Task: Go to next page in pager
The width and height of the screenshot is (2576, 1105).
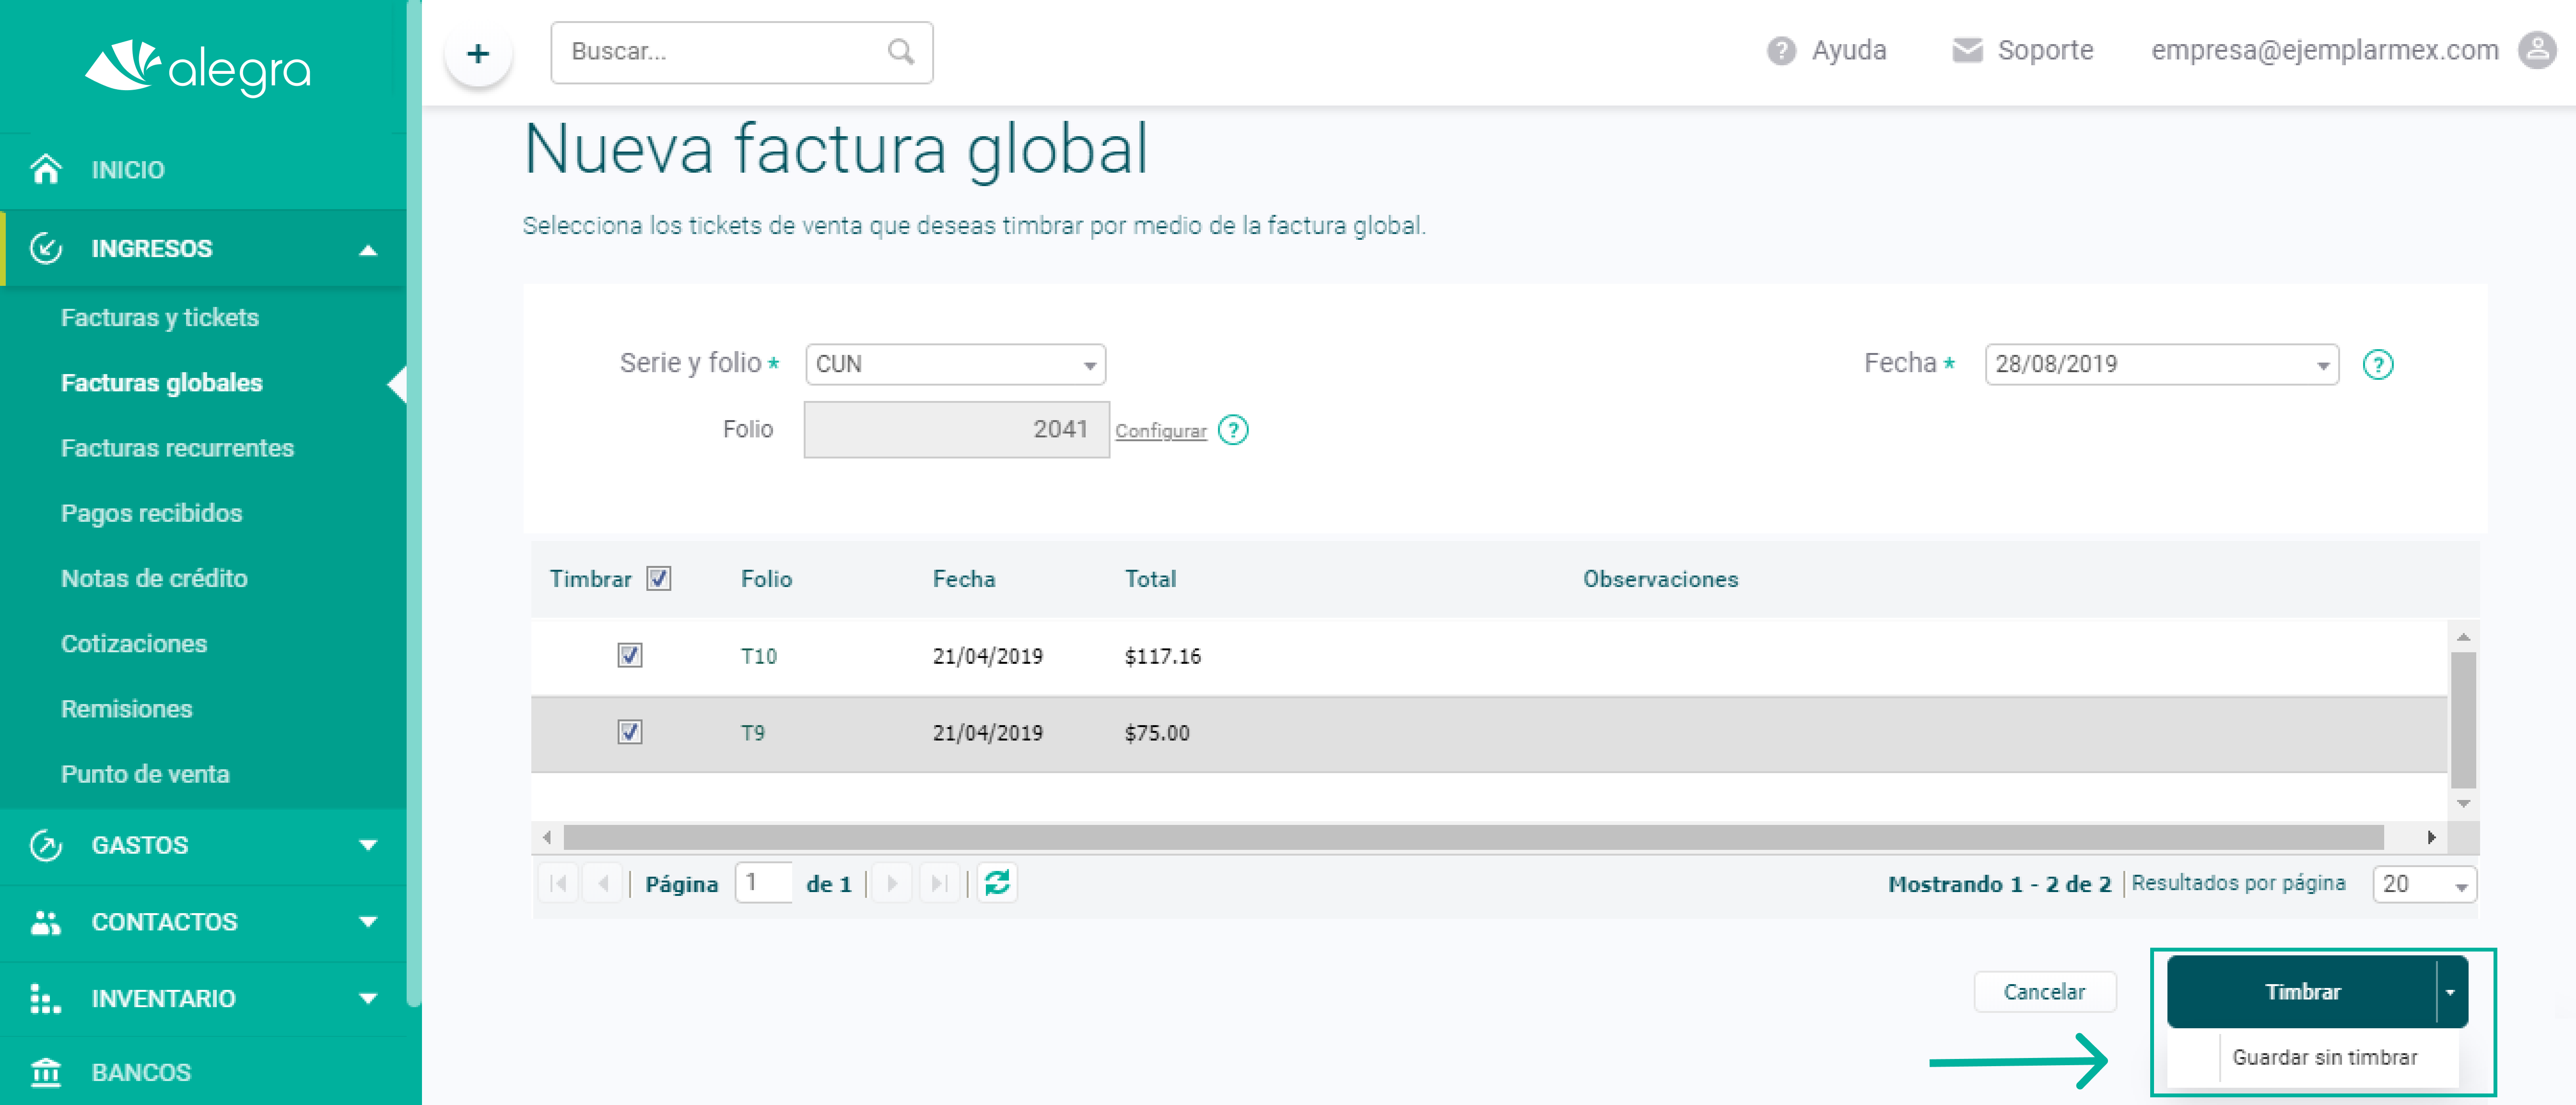Action: click(x=892, y=883)
